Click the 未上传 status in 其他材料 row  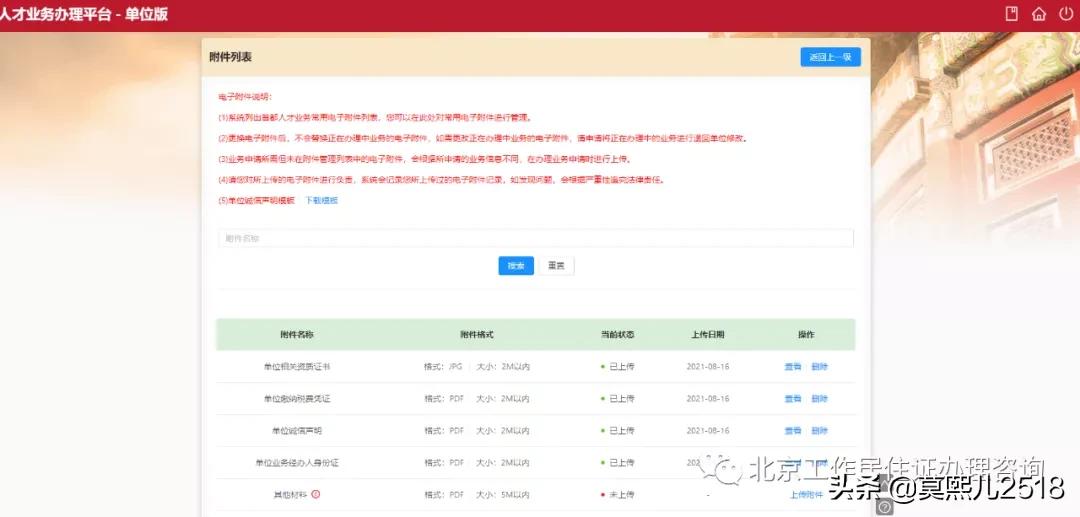617,494
